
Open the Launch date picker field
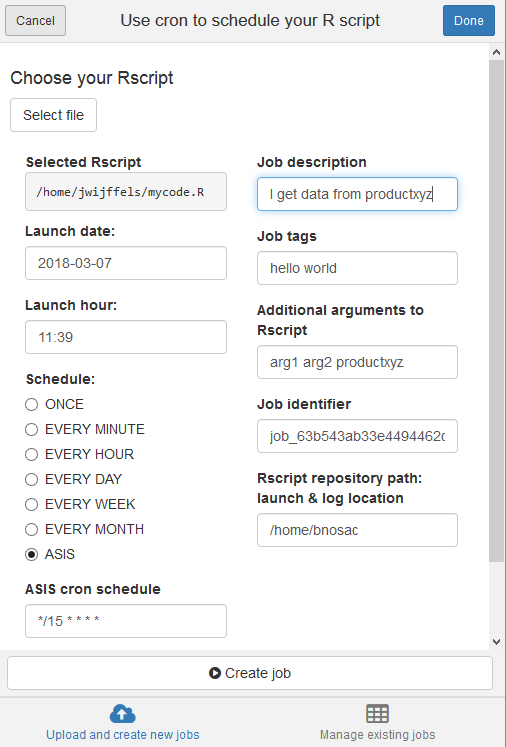pos(126,263)
